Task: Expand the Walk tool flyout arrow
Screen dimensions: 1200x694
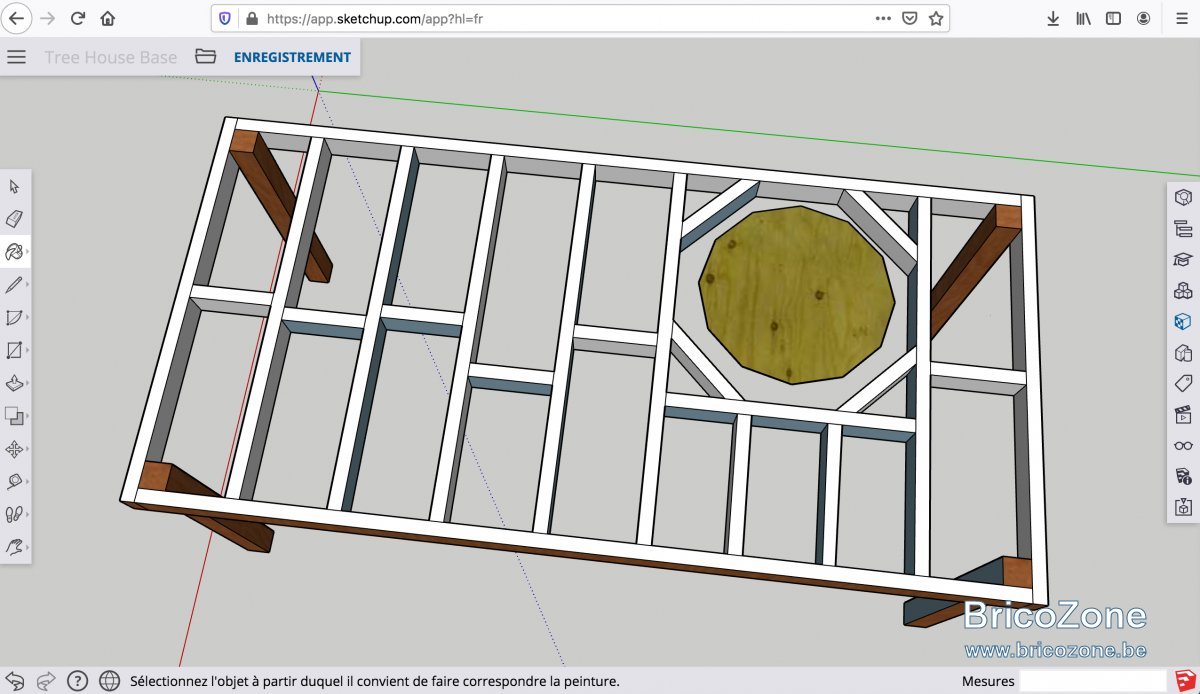Action: click(28, 514)
